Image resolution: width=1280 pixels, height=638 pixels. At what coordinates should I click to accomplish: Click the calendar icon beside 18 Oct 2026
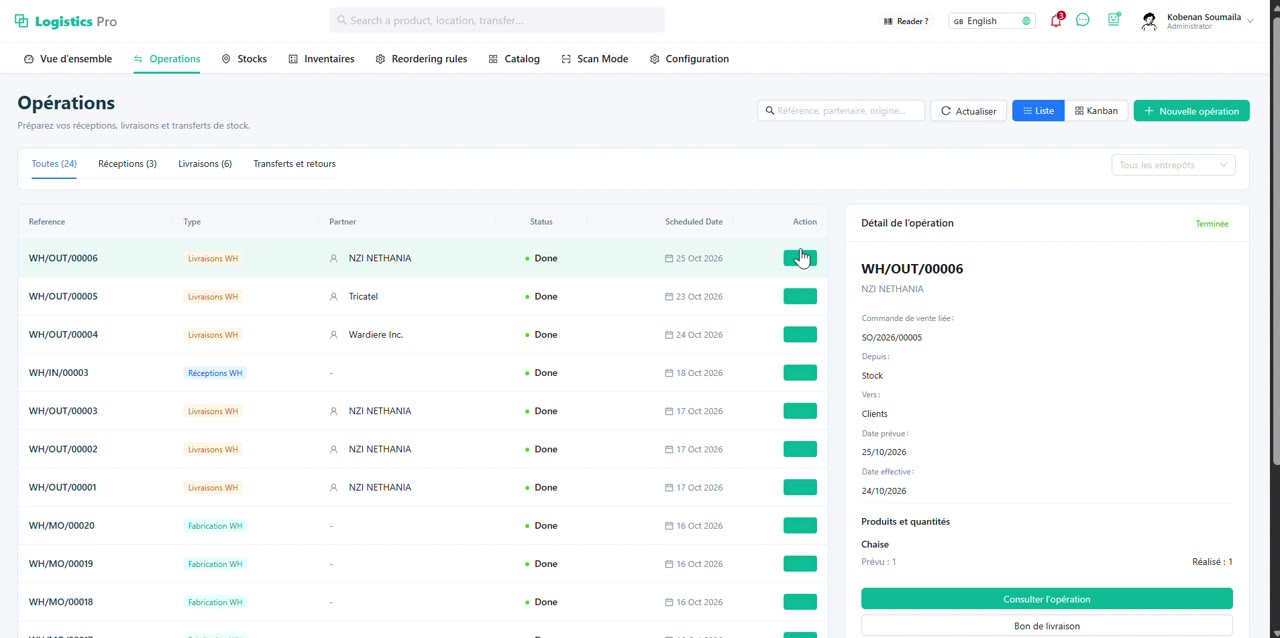(669, 373)
